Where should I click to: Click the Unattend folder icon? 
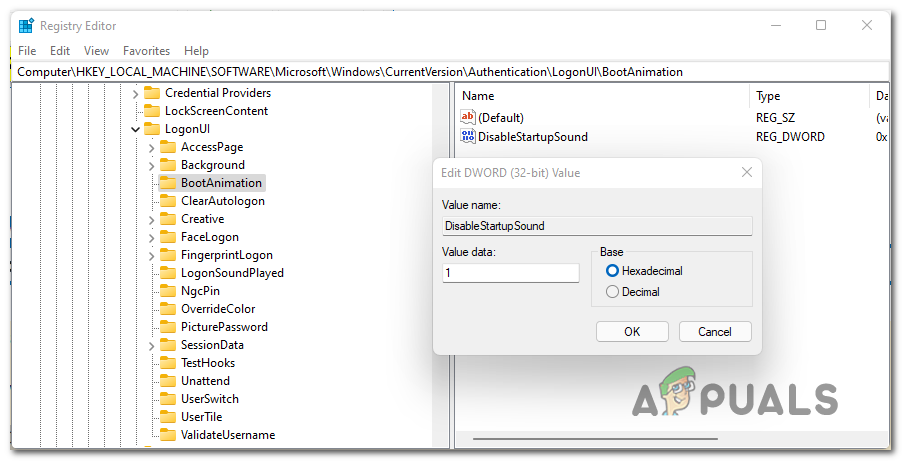168,380
